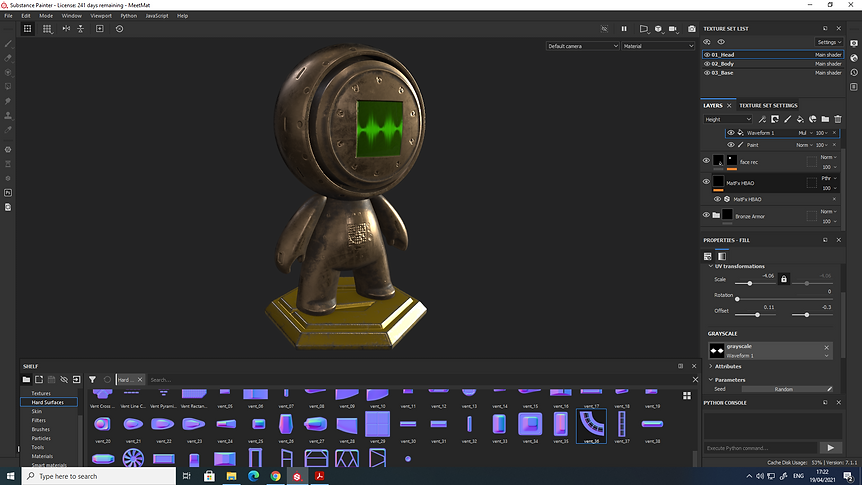
Task: Click the Shelf filter funnel icon
Action: tap(92, 379)
